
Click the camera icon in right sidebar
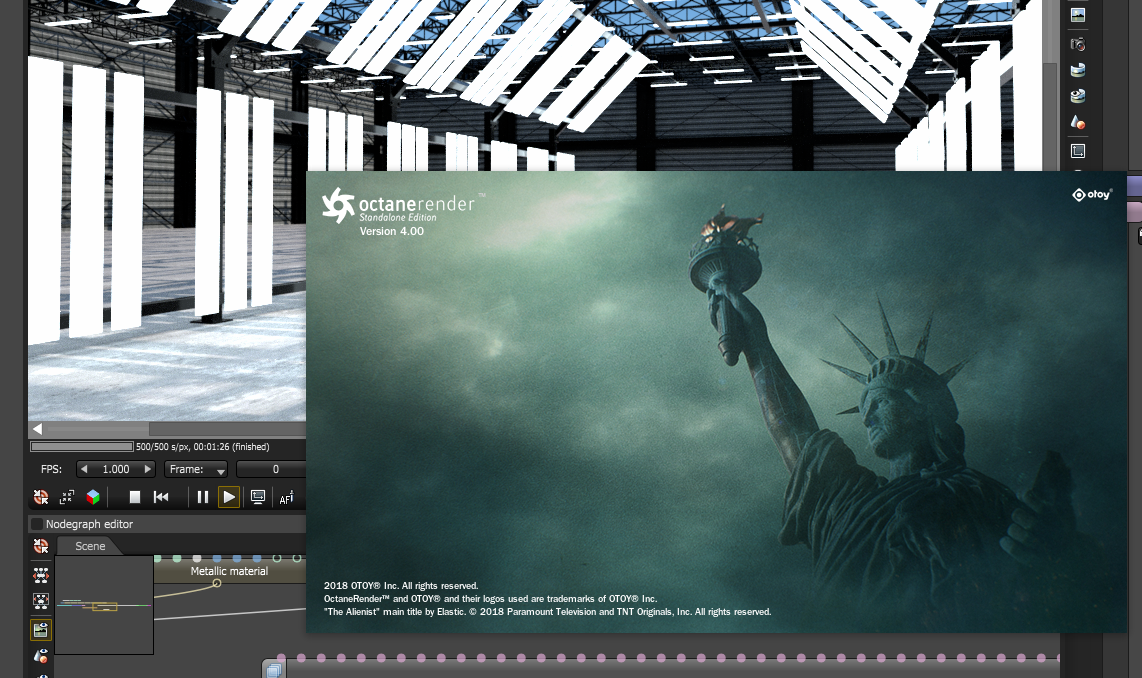tap(1077, 44)
